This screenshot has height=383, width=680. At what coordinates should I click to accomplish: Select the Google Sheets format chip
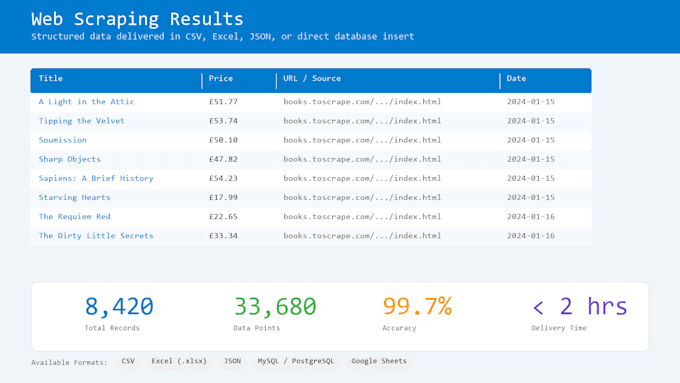[x=379, y=361]
